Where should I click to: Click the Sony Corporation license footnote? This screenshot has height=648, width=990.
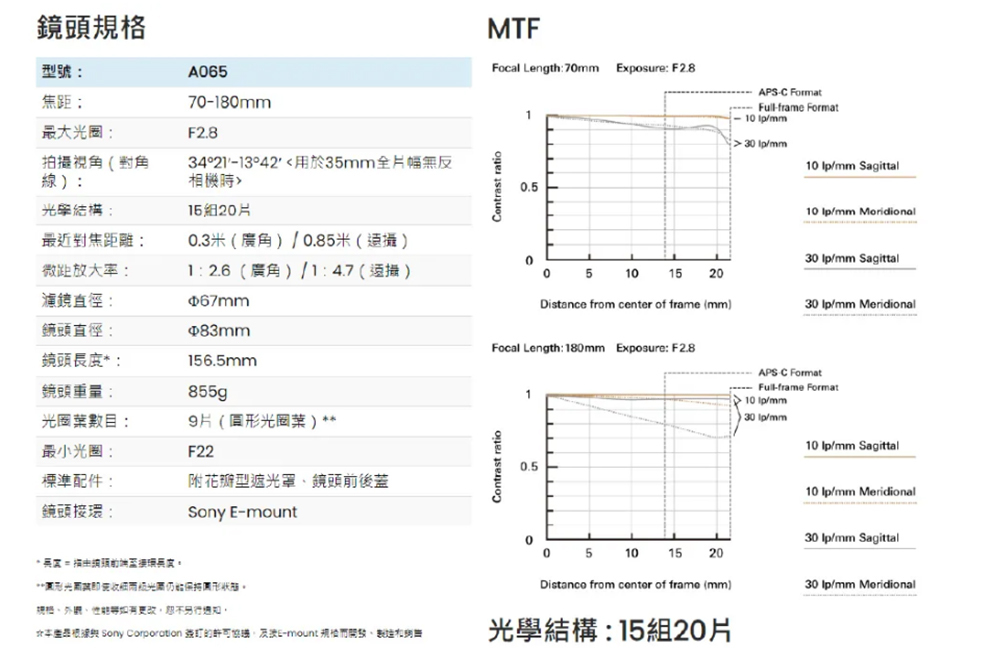click(x=229, y=633)
